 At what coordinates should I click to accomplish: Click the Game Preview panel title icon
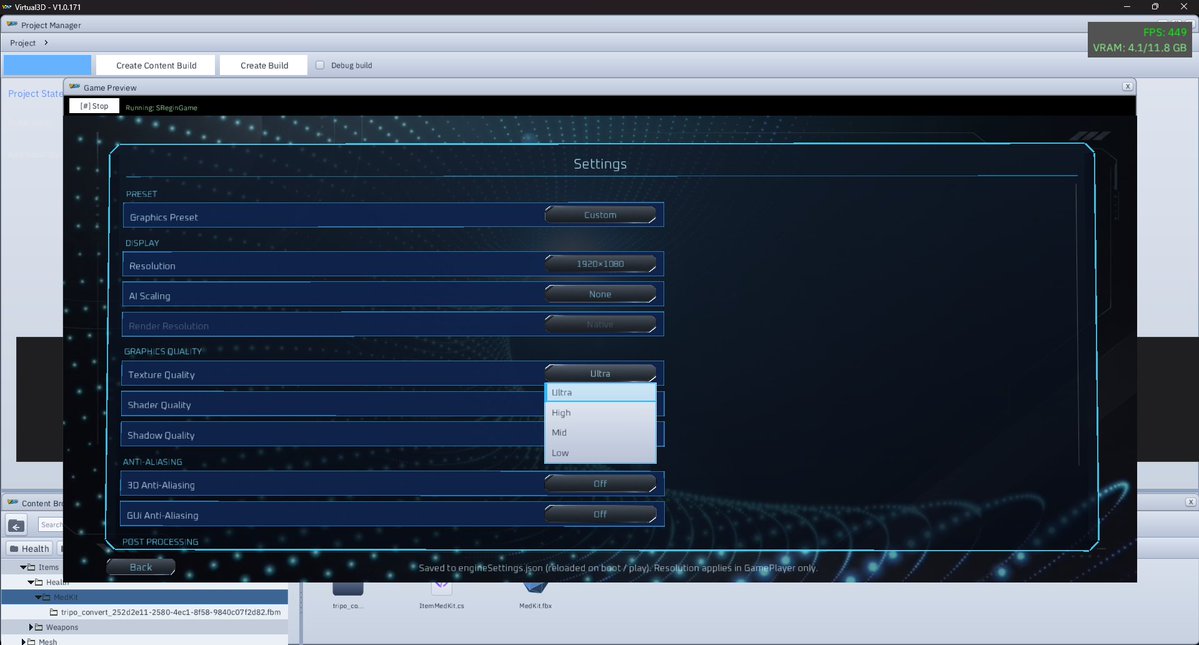(x=74, y=87)
